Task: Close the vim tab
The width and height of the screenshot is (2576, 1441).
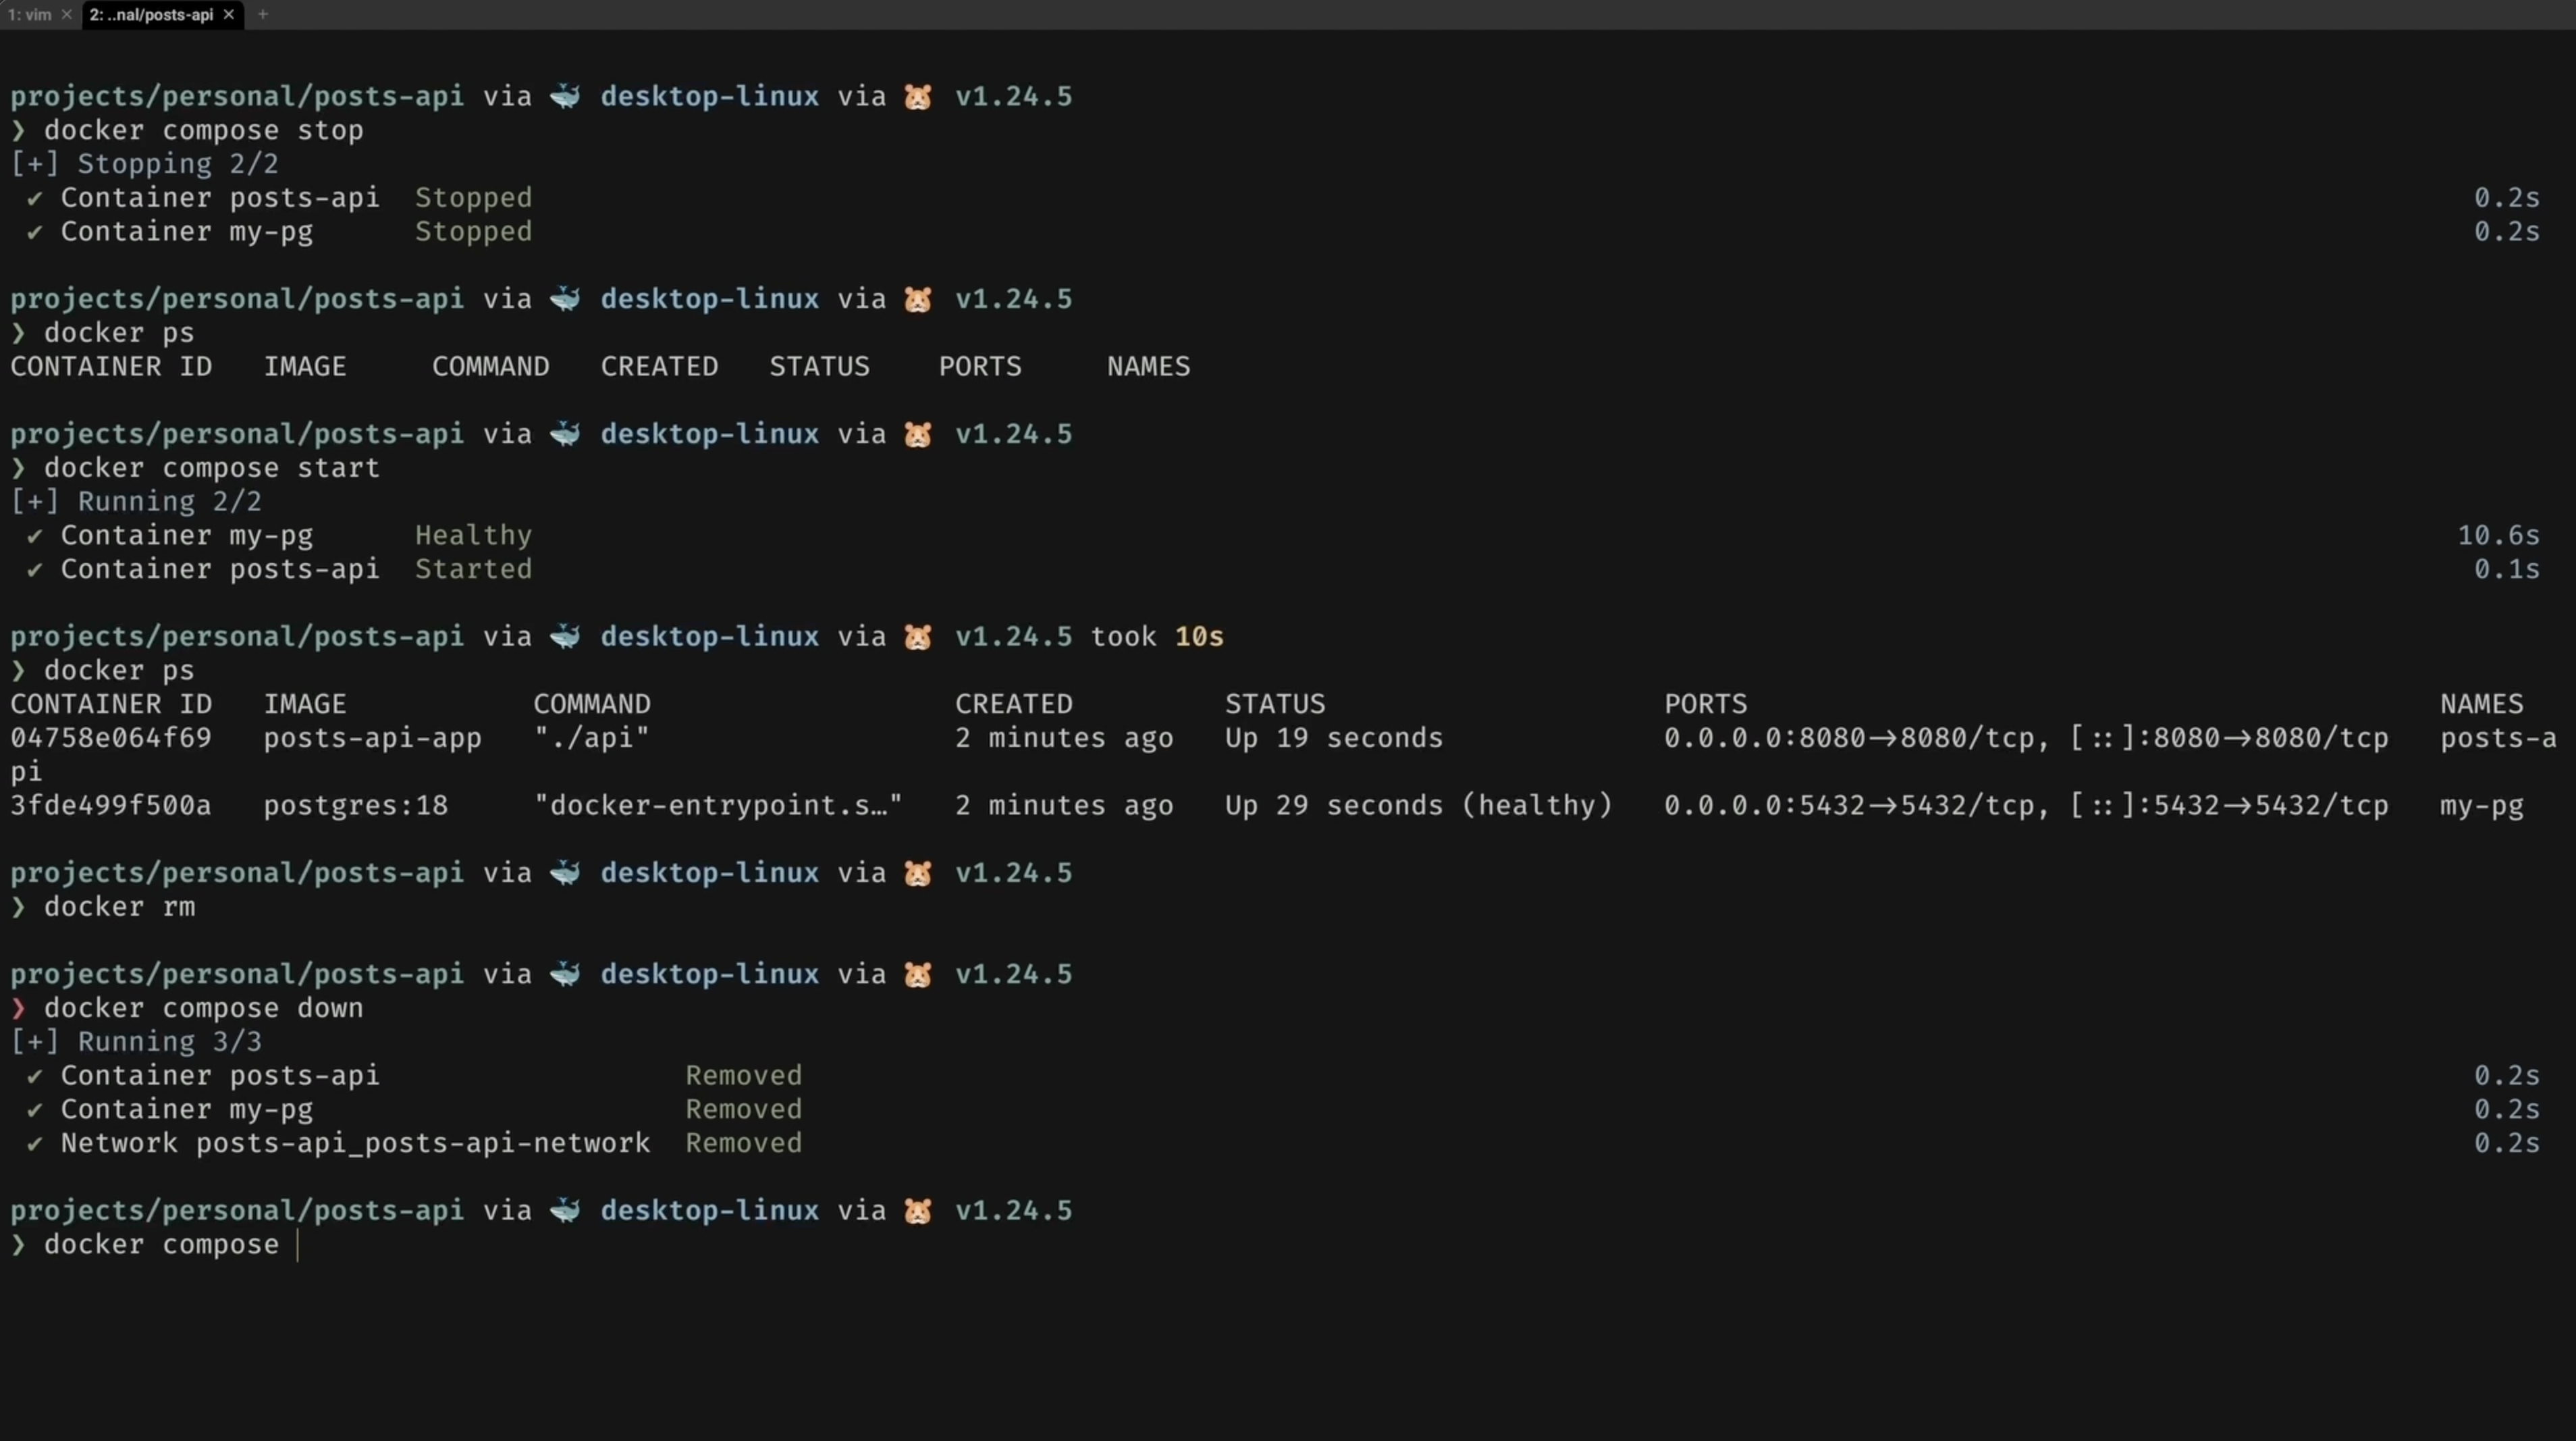Action: point(67,14)
